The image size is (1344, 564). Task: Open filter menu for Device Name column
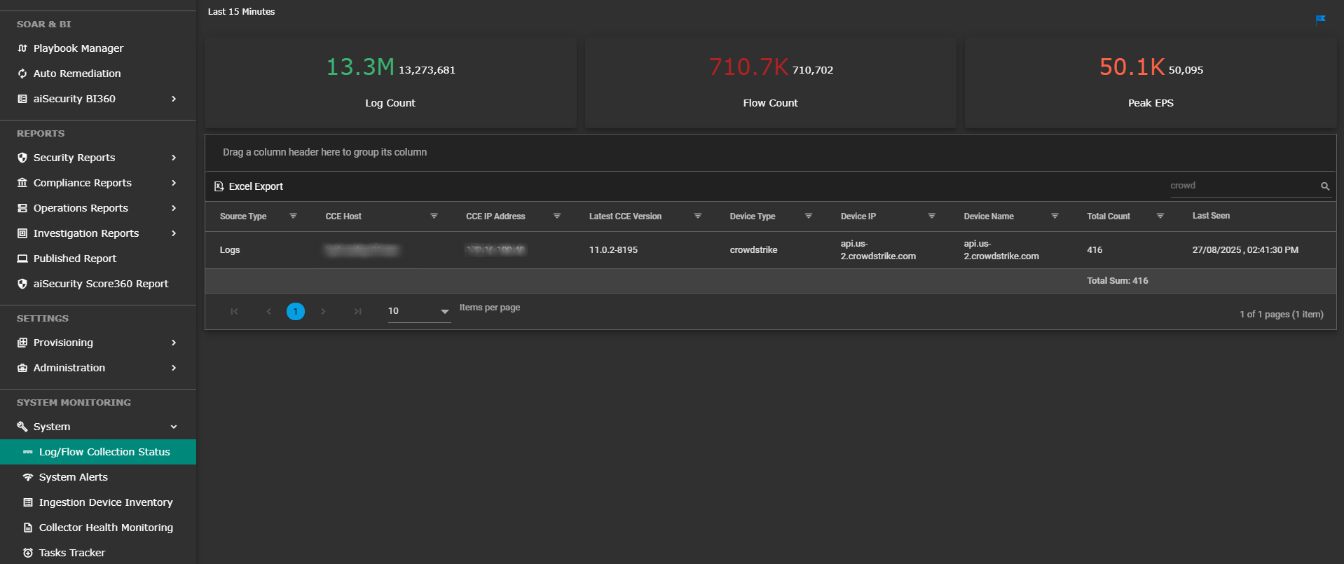point(1054,216)
